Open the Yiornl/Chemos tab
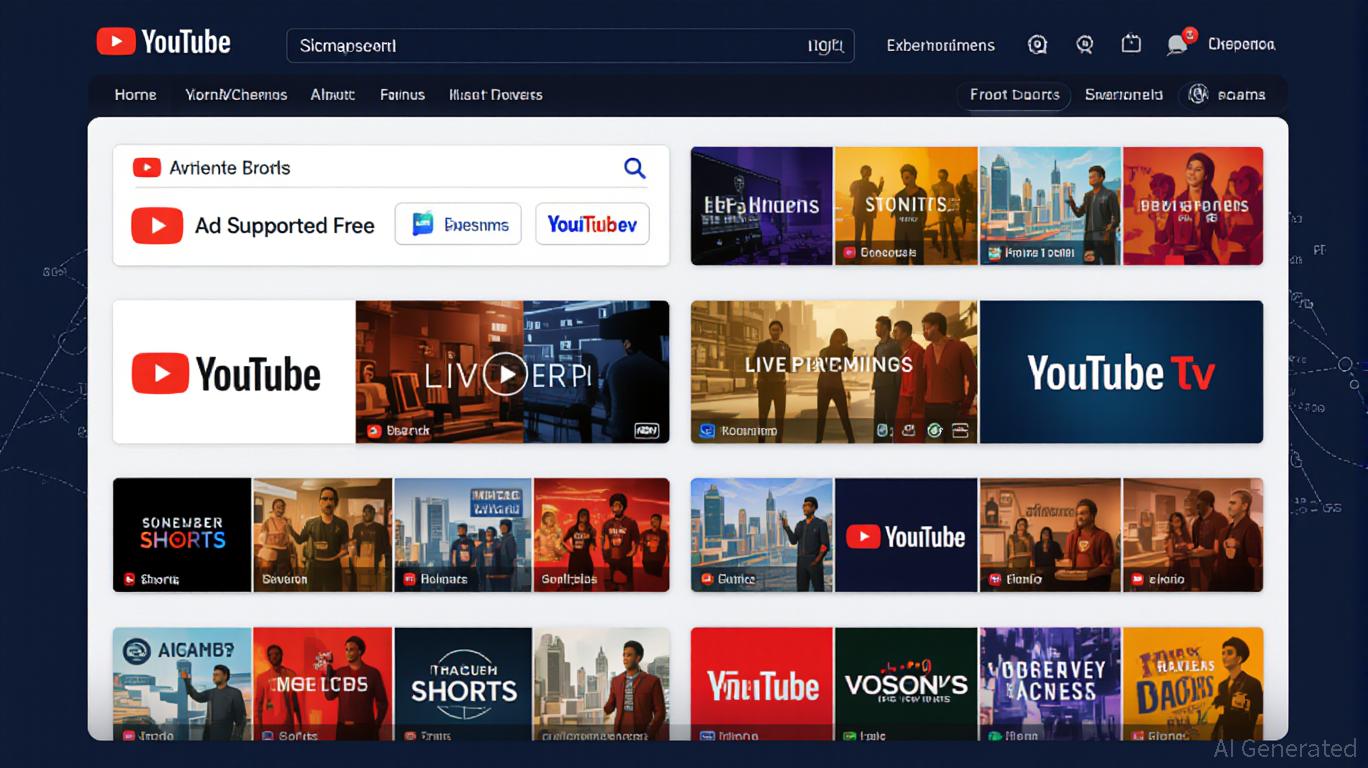This screenshot has width=1368, height=768. pyautogui.click(x=236, y=95)
